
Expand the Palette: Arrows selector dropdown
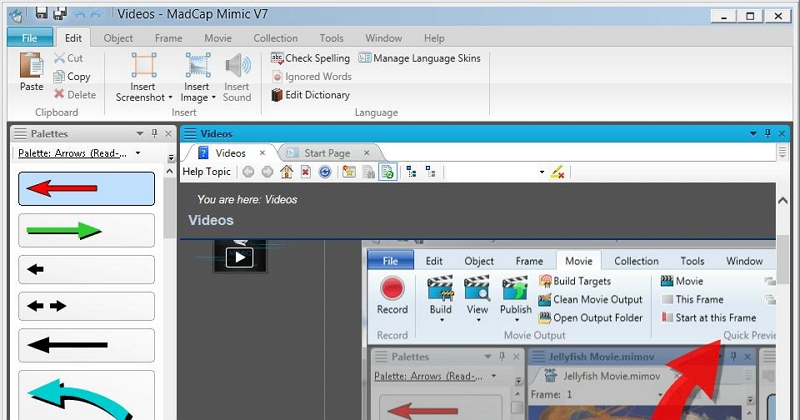[138, 153]
